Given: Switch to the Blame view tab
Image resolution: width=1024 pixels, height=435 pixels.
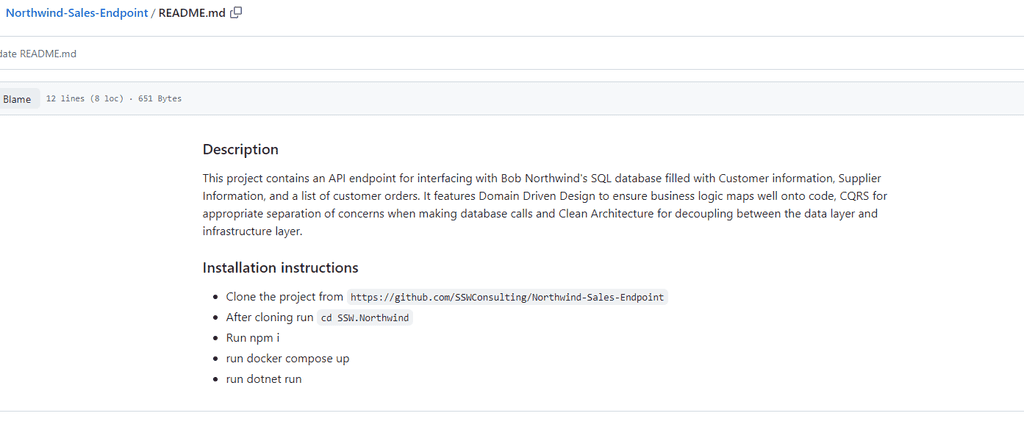Looking at the screenshot, I should (17, 99).
